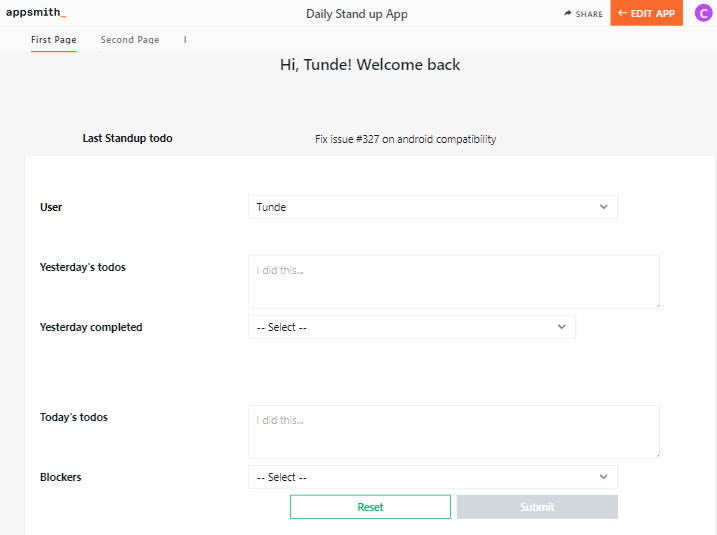Image resolution: width=717 pixels, height=535 pixels.
Task: Grab Today's todos textarea resize handle
Action: pos(655,454)
